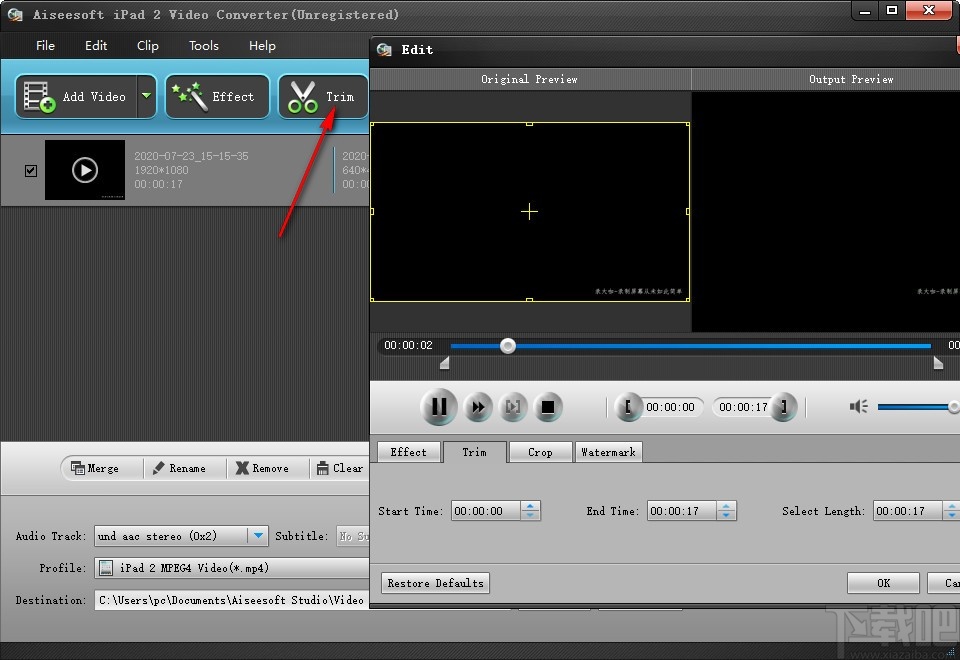Screen dimensions: 960x660
Task: Click the Clear button
Action: pos(340,468)
